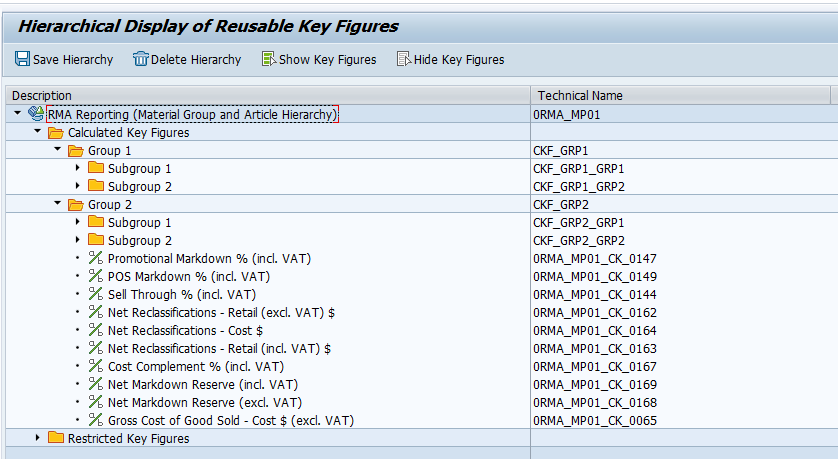838x459 pixels.
Task: Expand Subgroup 1 under Group 1
Action: coord(78,168)
